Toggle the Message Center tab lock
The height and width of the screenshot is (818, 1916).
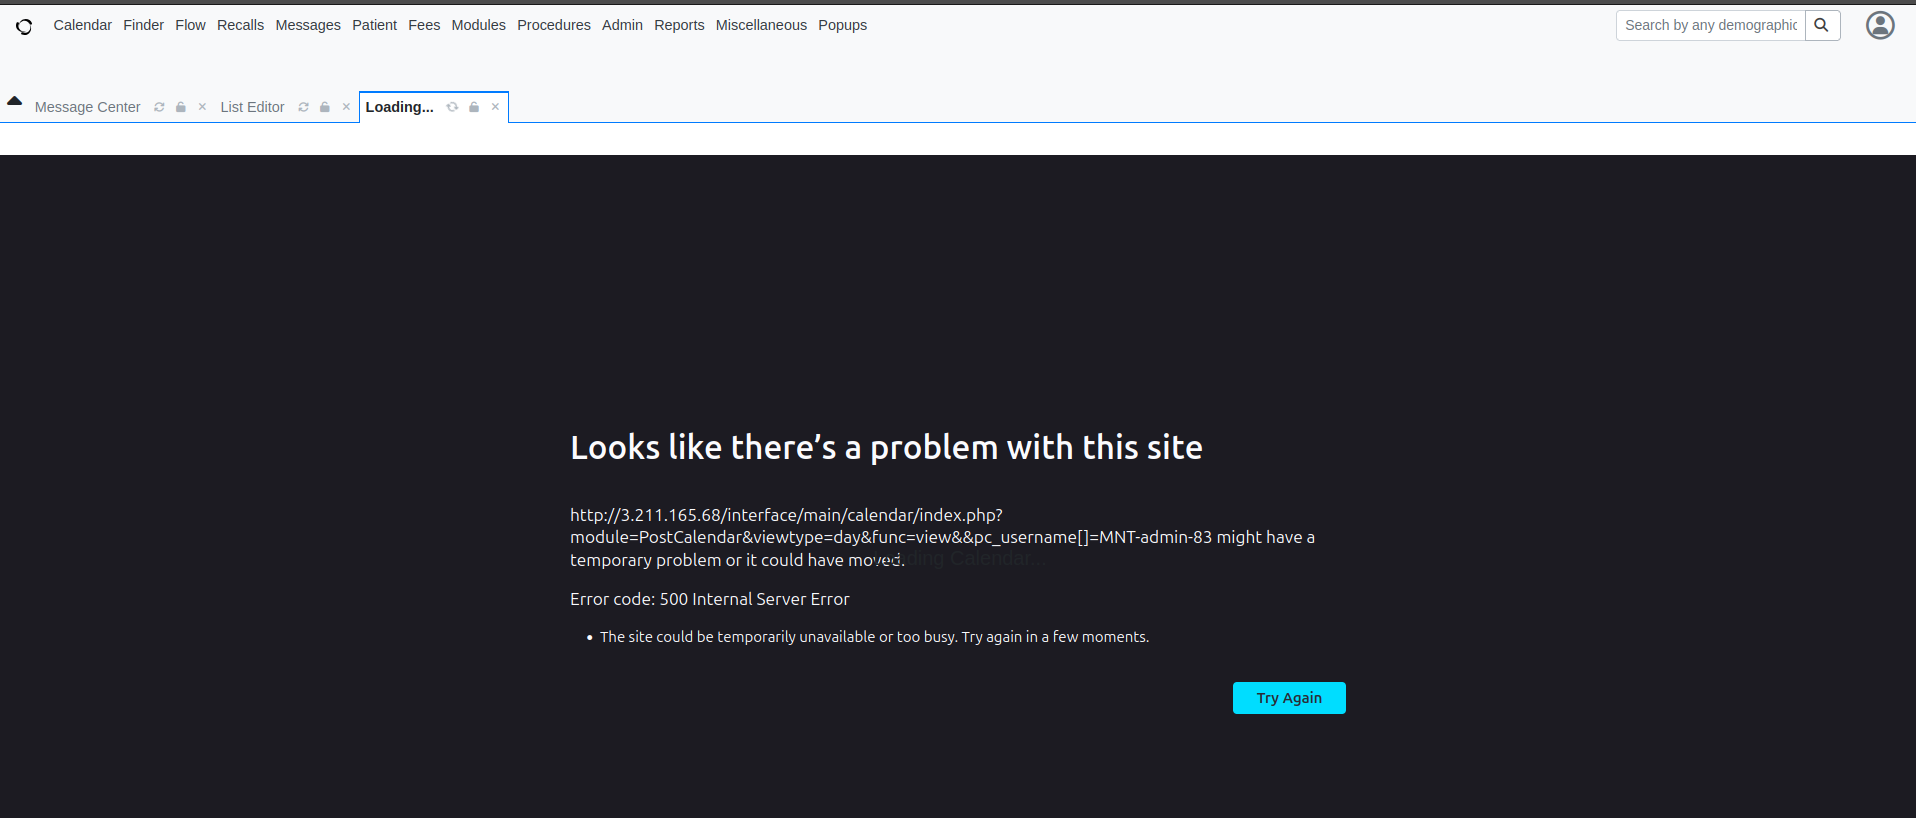click(181, 107)
